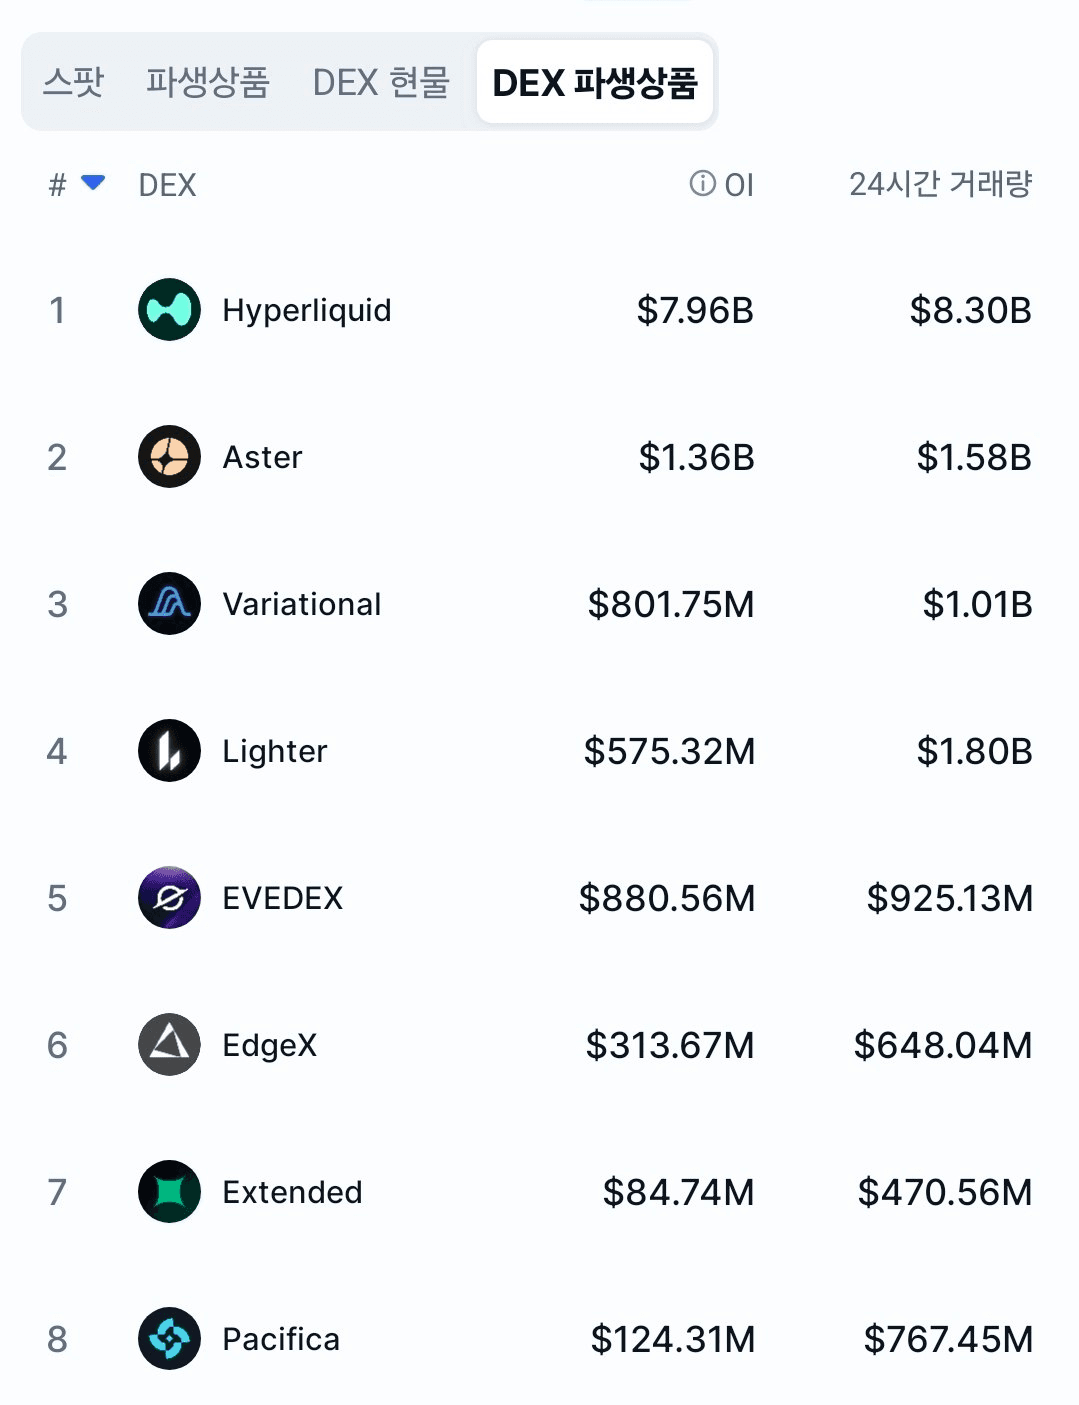Select EdgeX 24h volume value $648.04M
1079x1405 pixels.
943,1045
